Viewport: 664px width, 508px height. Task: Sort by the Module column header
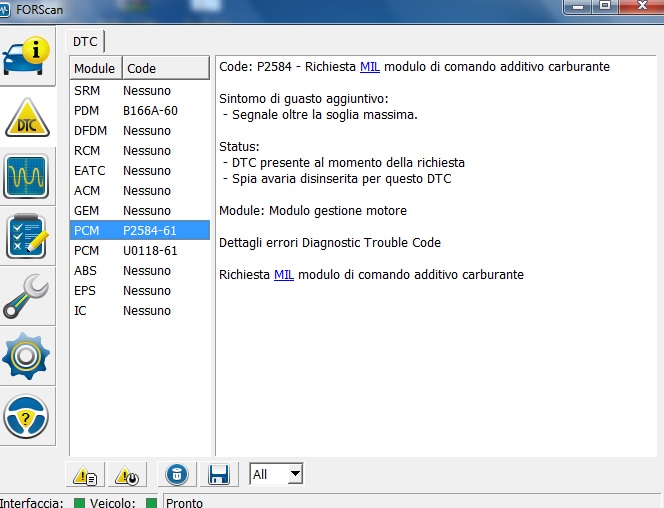point(95,68)
